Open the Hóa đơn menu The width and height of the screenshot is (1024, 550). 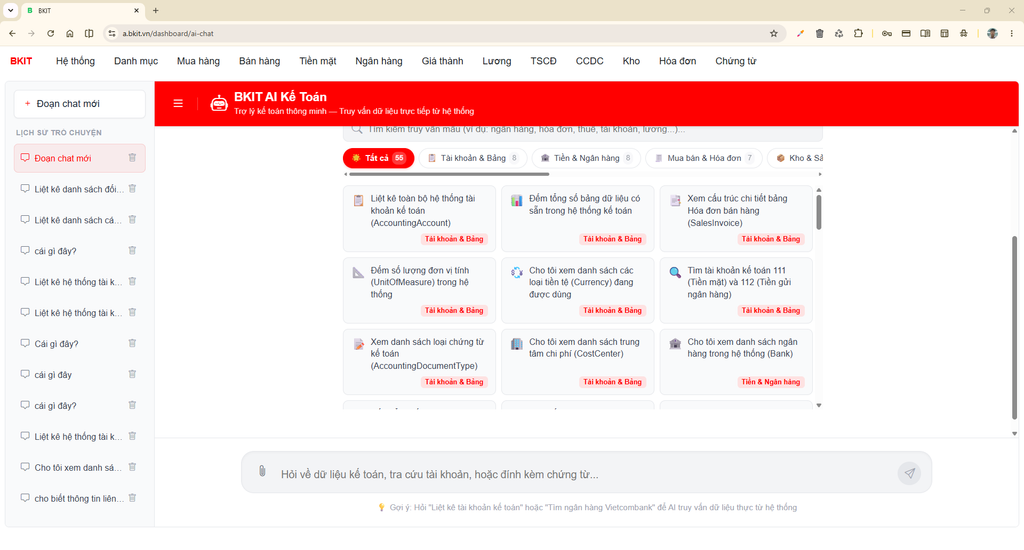[x=677, y=61]
